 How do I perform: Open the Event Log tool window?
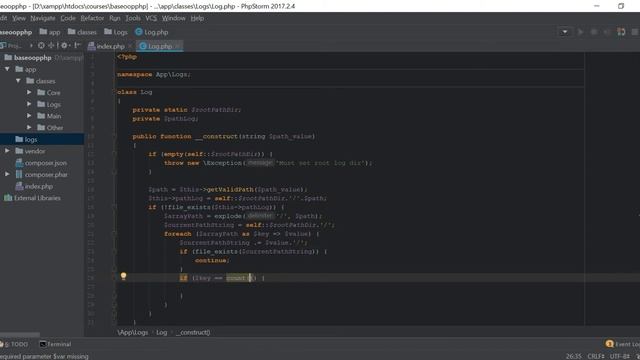(x=622, y=344)
